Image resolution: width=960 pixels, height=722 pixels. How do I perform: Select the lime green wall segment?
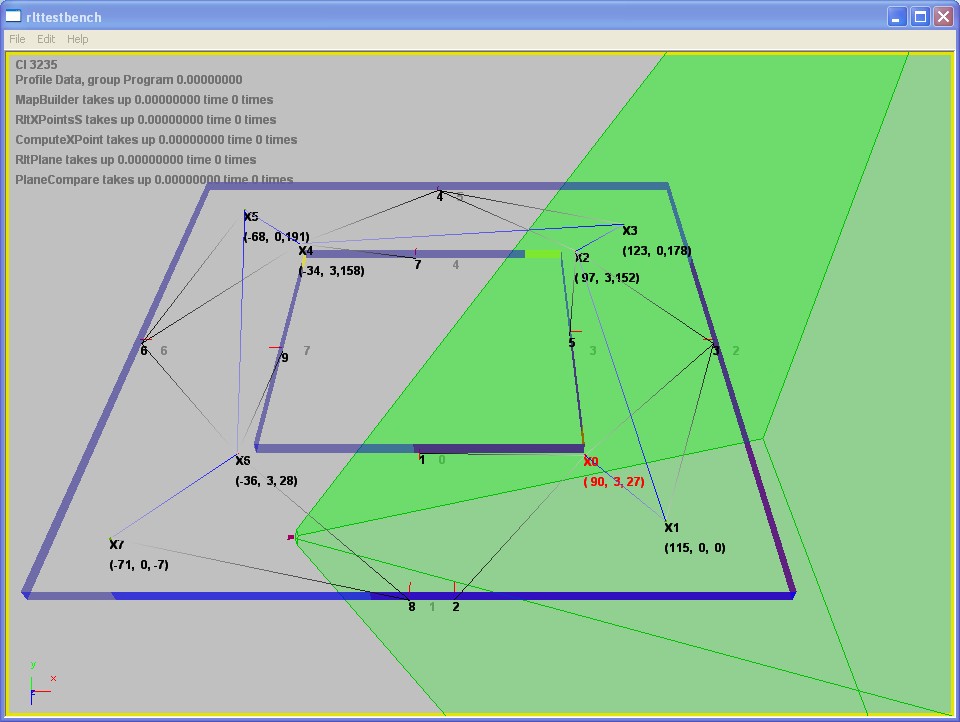(543, 254)
